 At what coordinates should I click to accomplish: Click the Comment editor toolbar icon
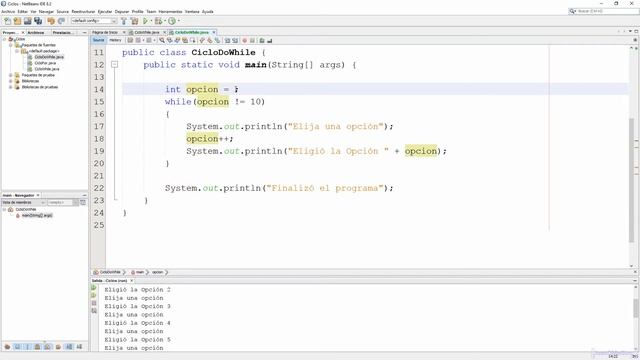262,40
